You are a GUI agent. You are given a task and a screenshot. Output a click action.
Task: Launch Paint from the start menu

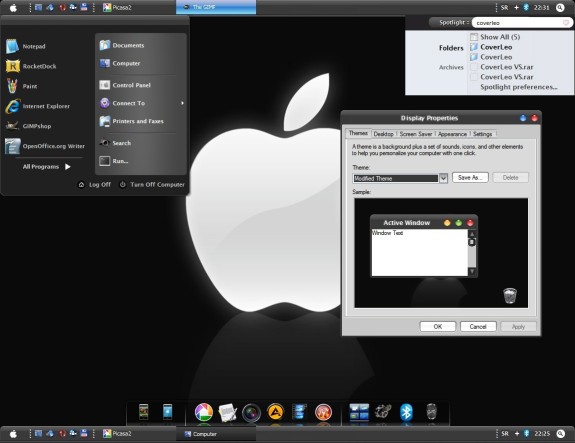[x=22, y=86]
